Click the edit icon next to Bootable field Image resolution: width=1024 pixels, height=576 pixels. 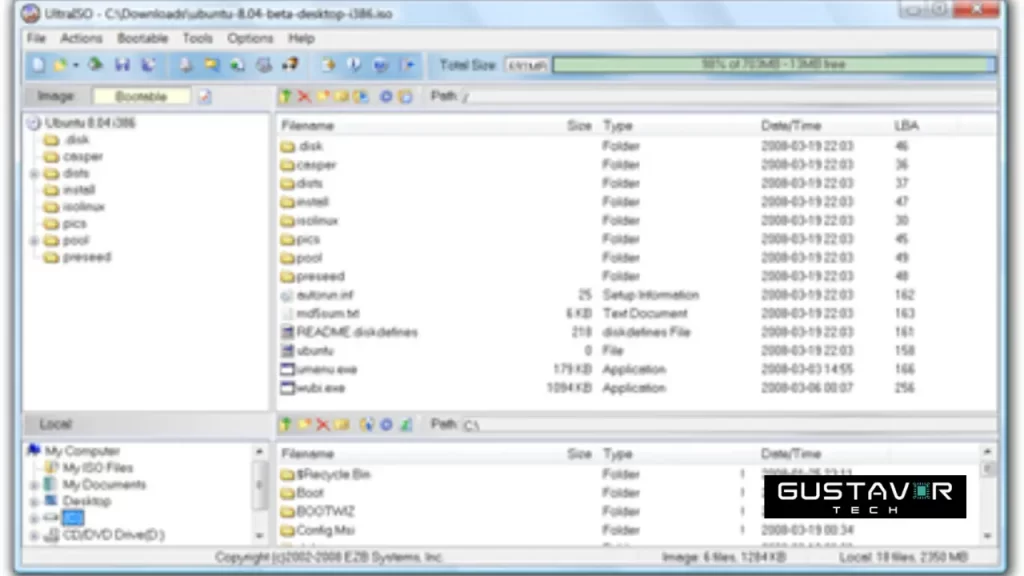pos(204,97)
